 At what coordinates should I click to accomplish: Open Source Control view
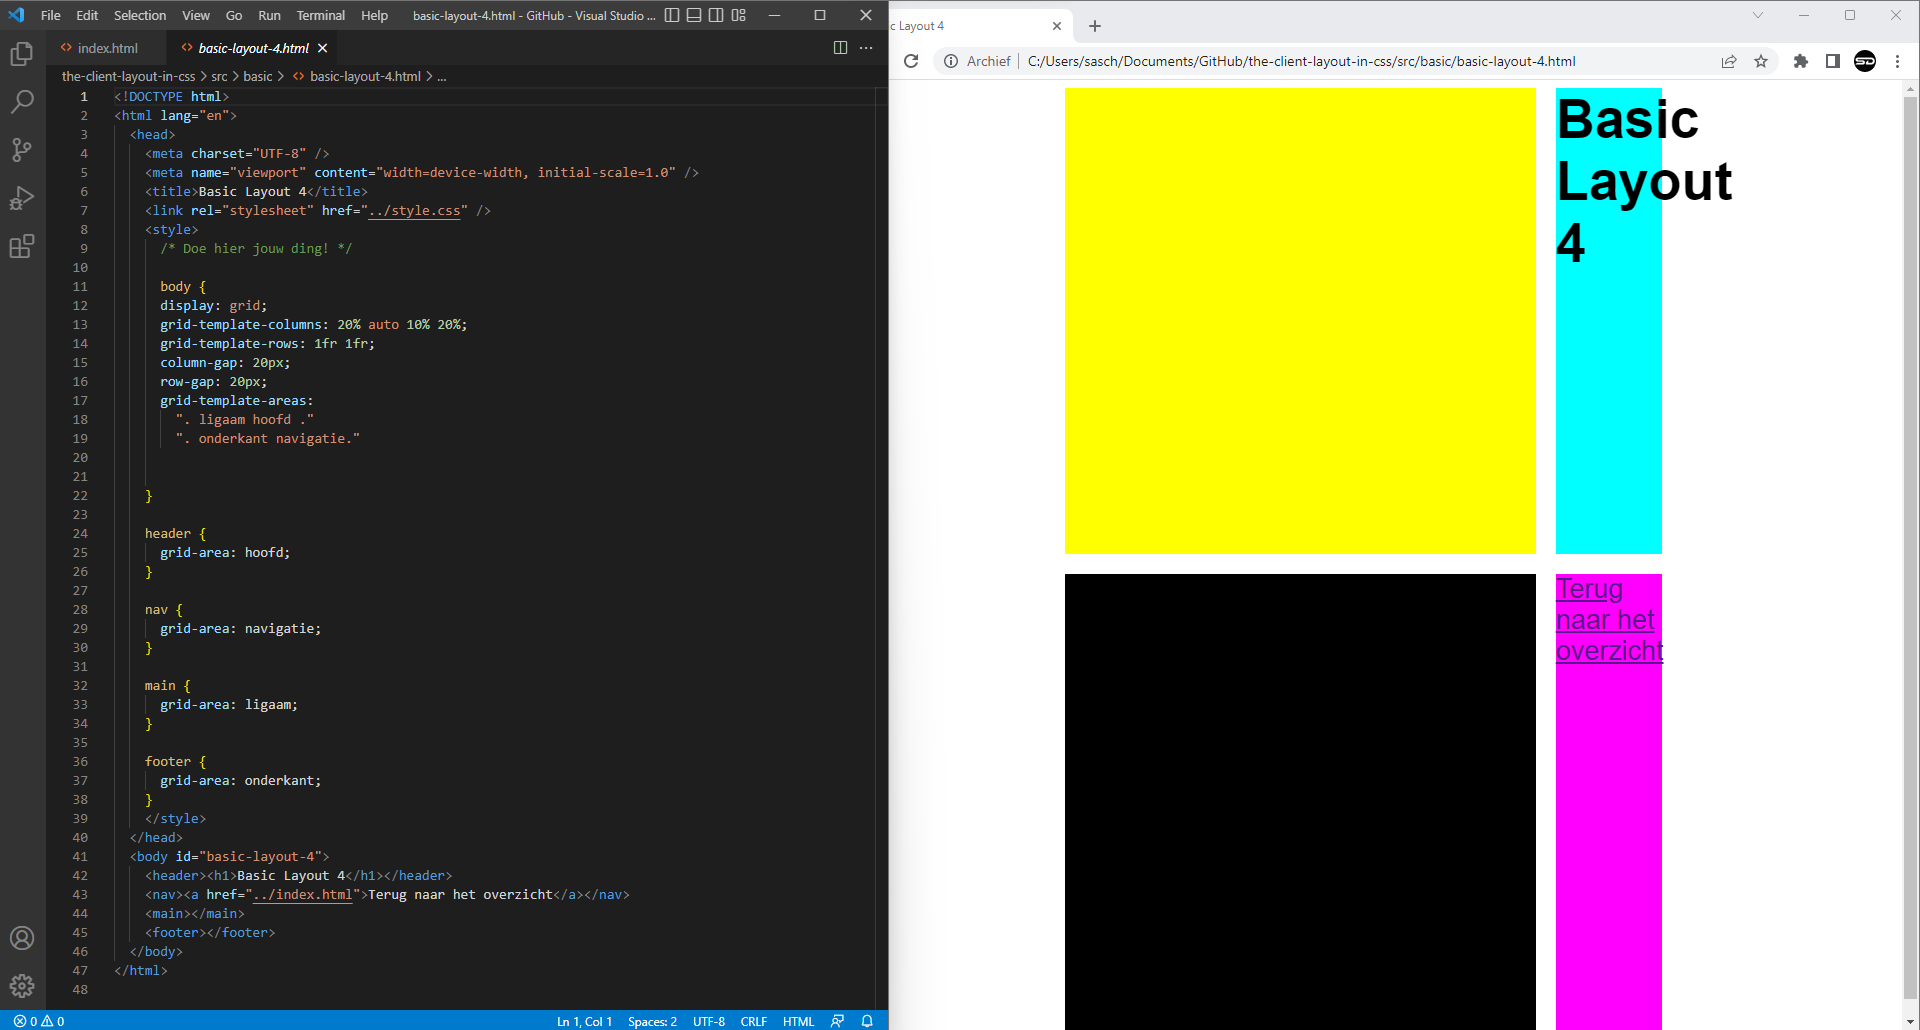coord(22,150)
